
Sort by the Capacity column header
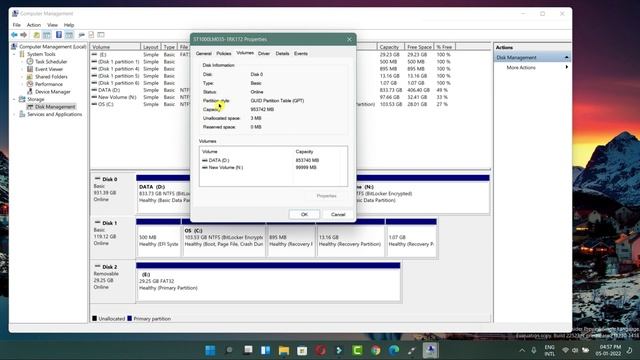tap(391, 47)
